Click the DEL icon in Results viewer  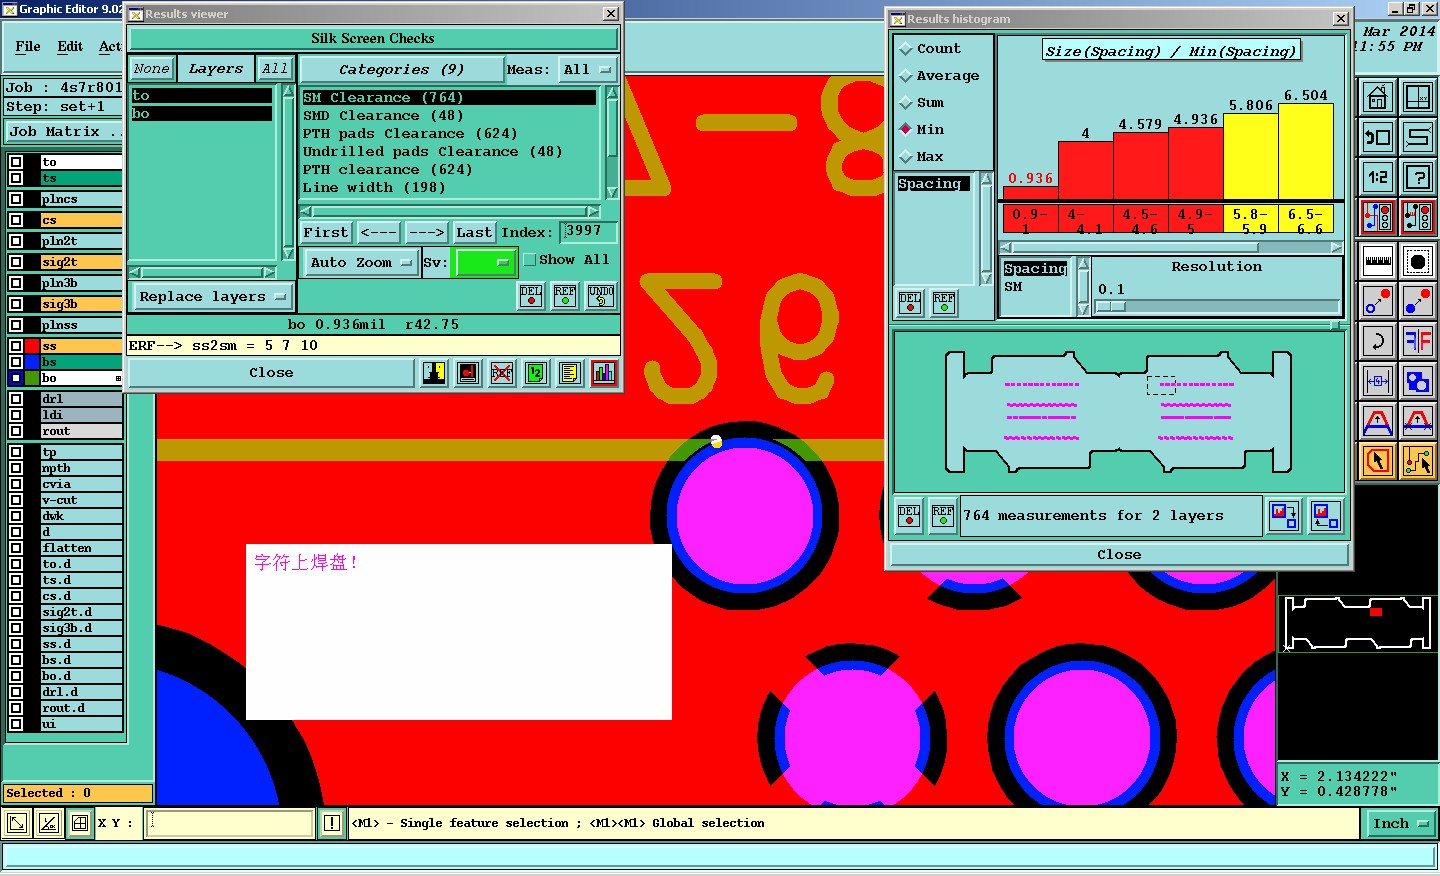pos(531,296)
